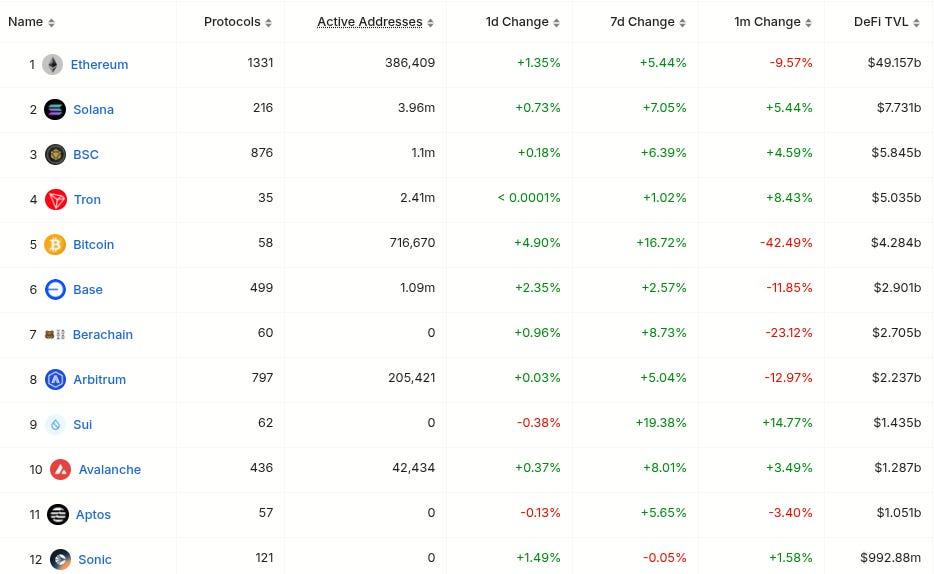This screenshot has height=574, width=934.
Task: Click the Base chain logo icon
Action: [x=55, y=289]
